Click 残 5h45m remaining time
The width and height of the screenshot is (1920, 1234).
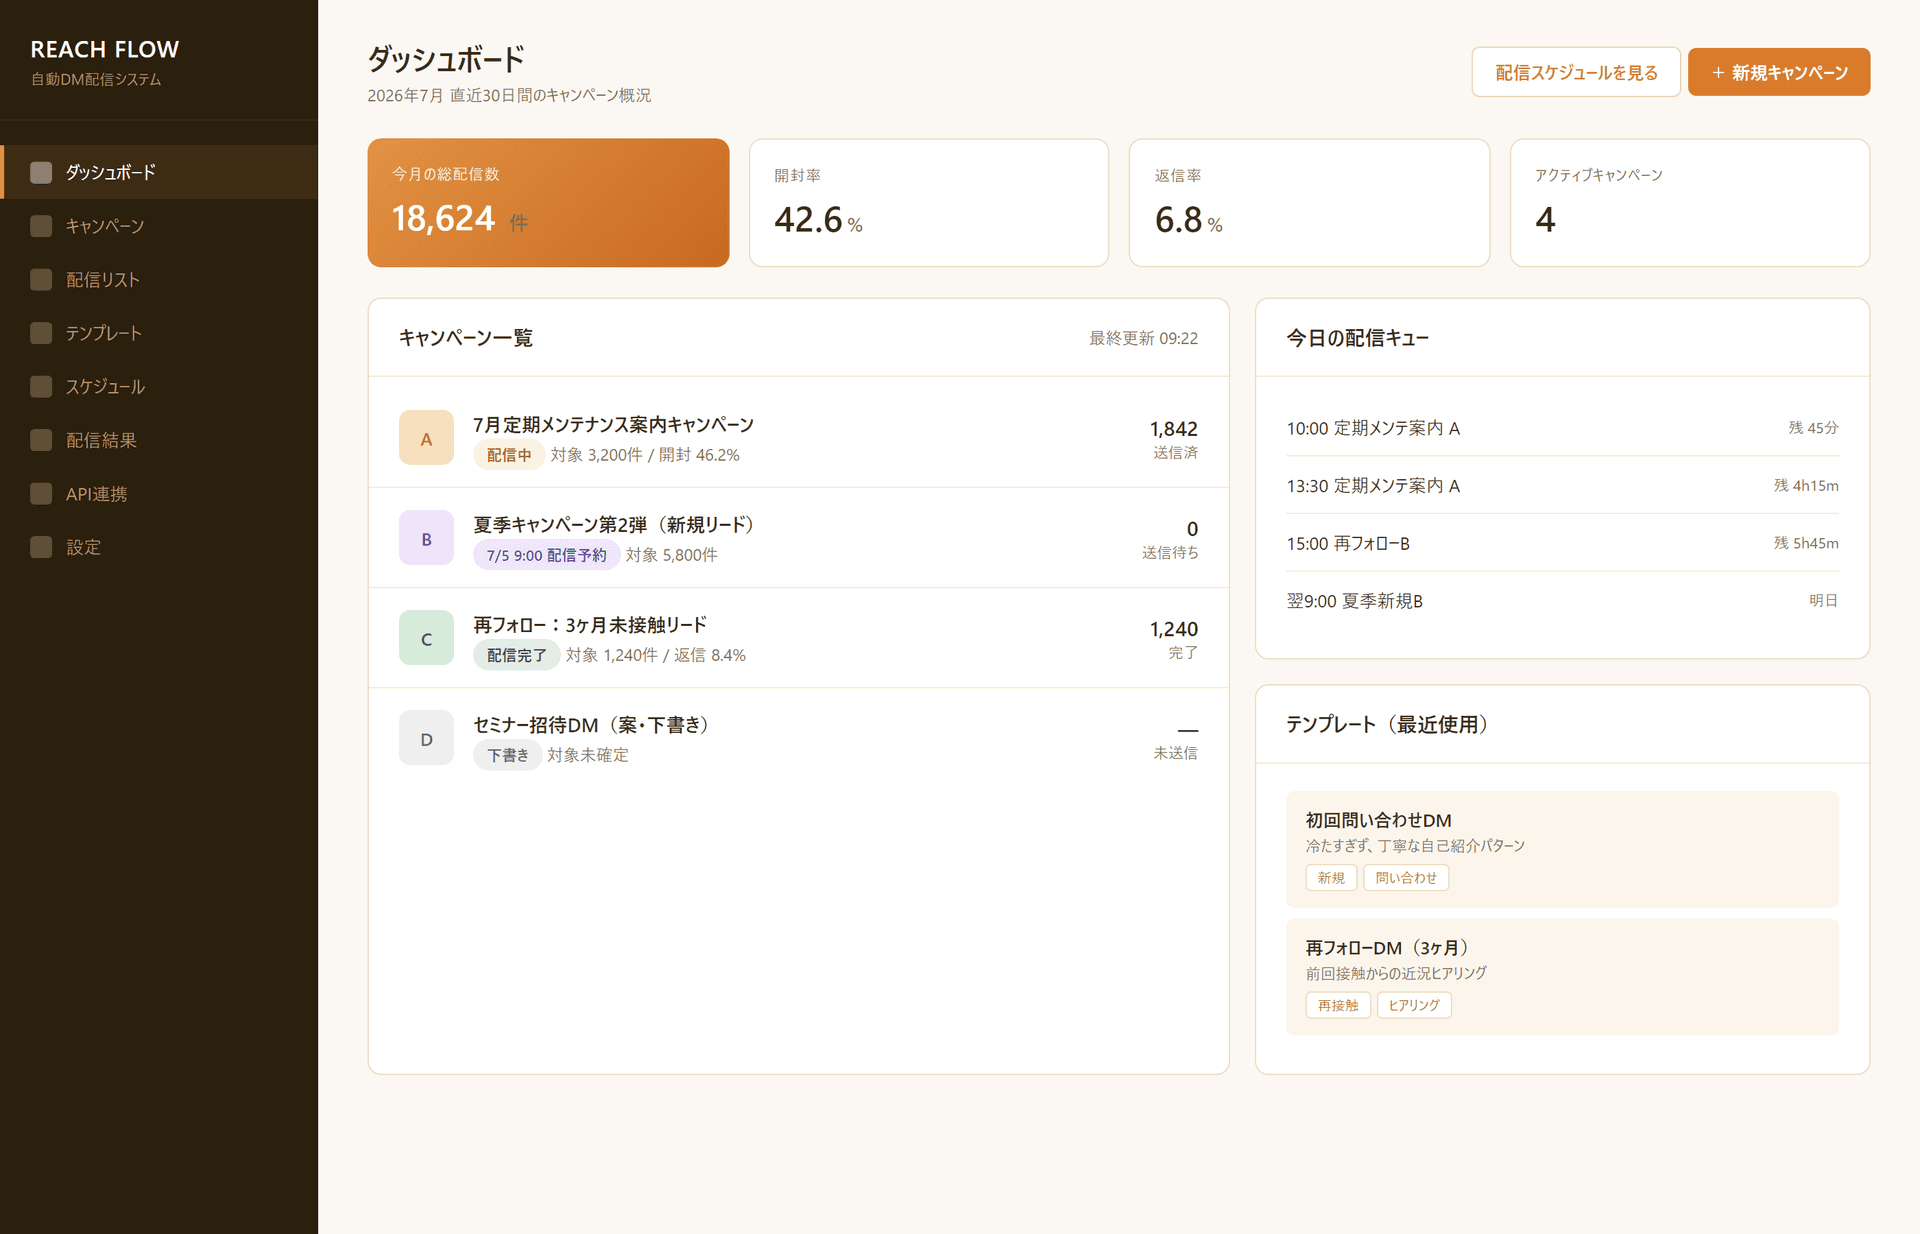(1806, 543)
